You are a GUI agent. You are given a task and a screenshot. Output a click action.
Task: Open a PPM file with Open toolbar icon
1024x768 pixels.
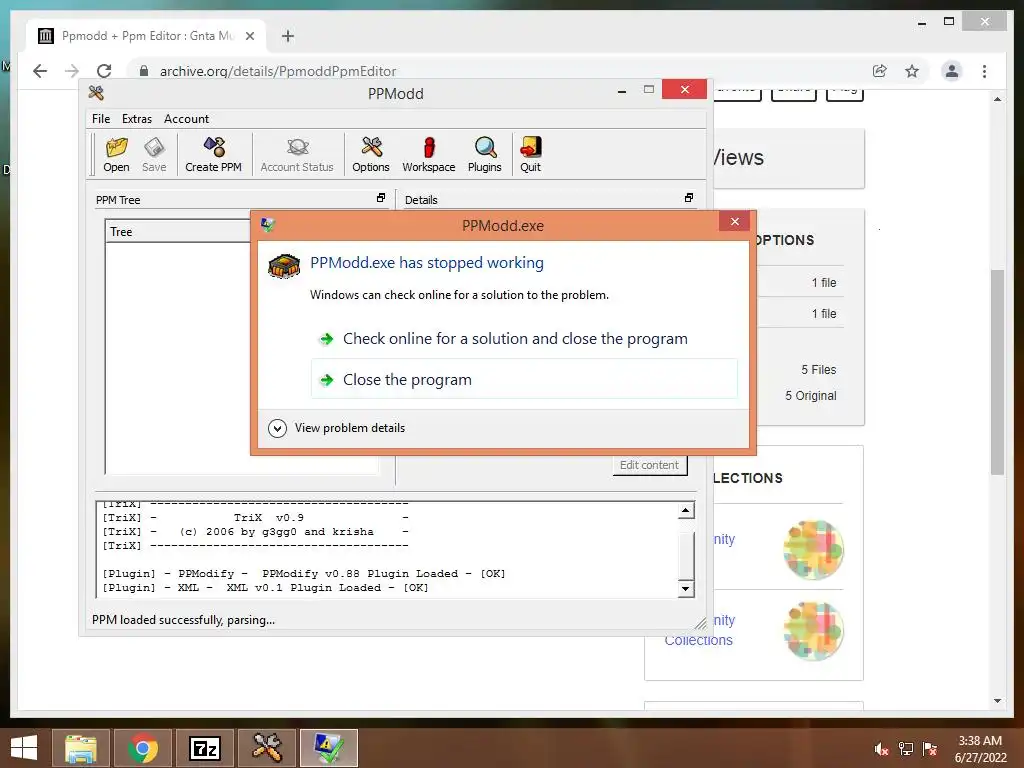116,154
